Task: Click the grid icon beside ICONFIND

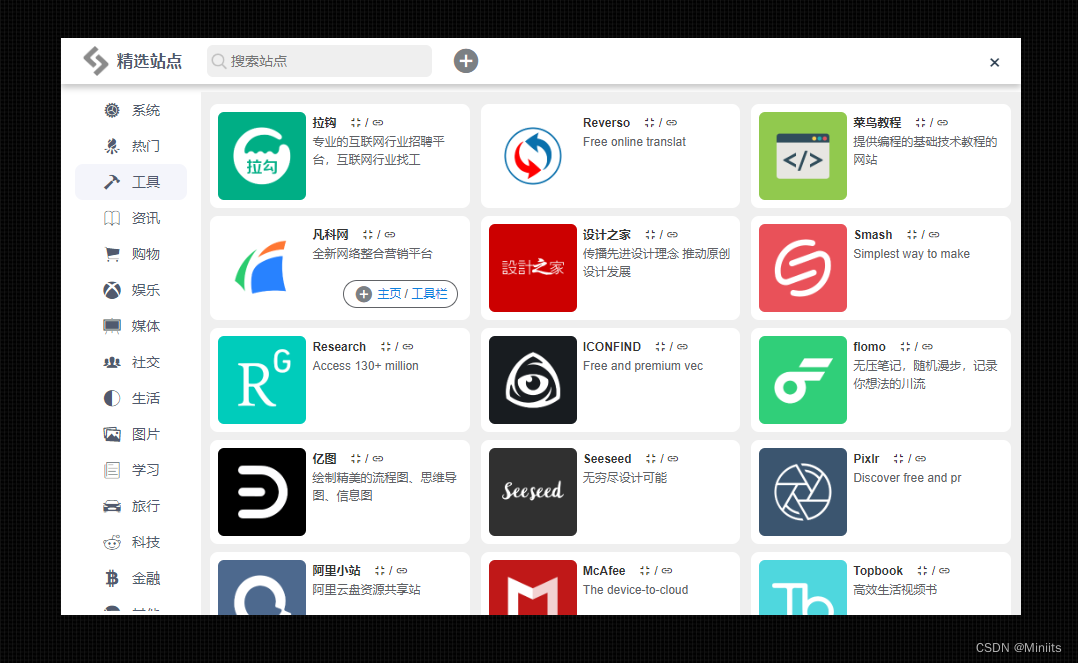Action: coord(660,347)
